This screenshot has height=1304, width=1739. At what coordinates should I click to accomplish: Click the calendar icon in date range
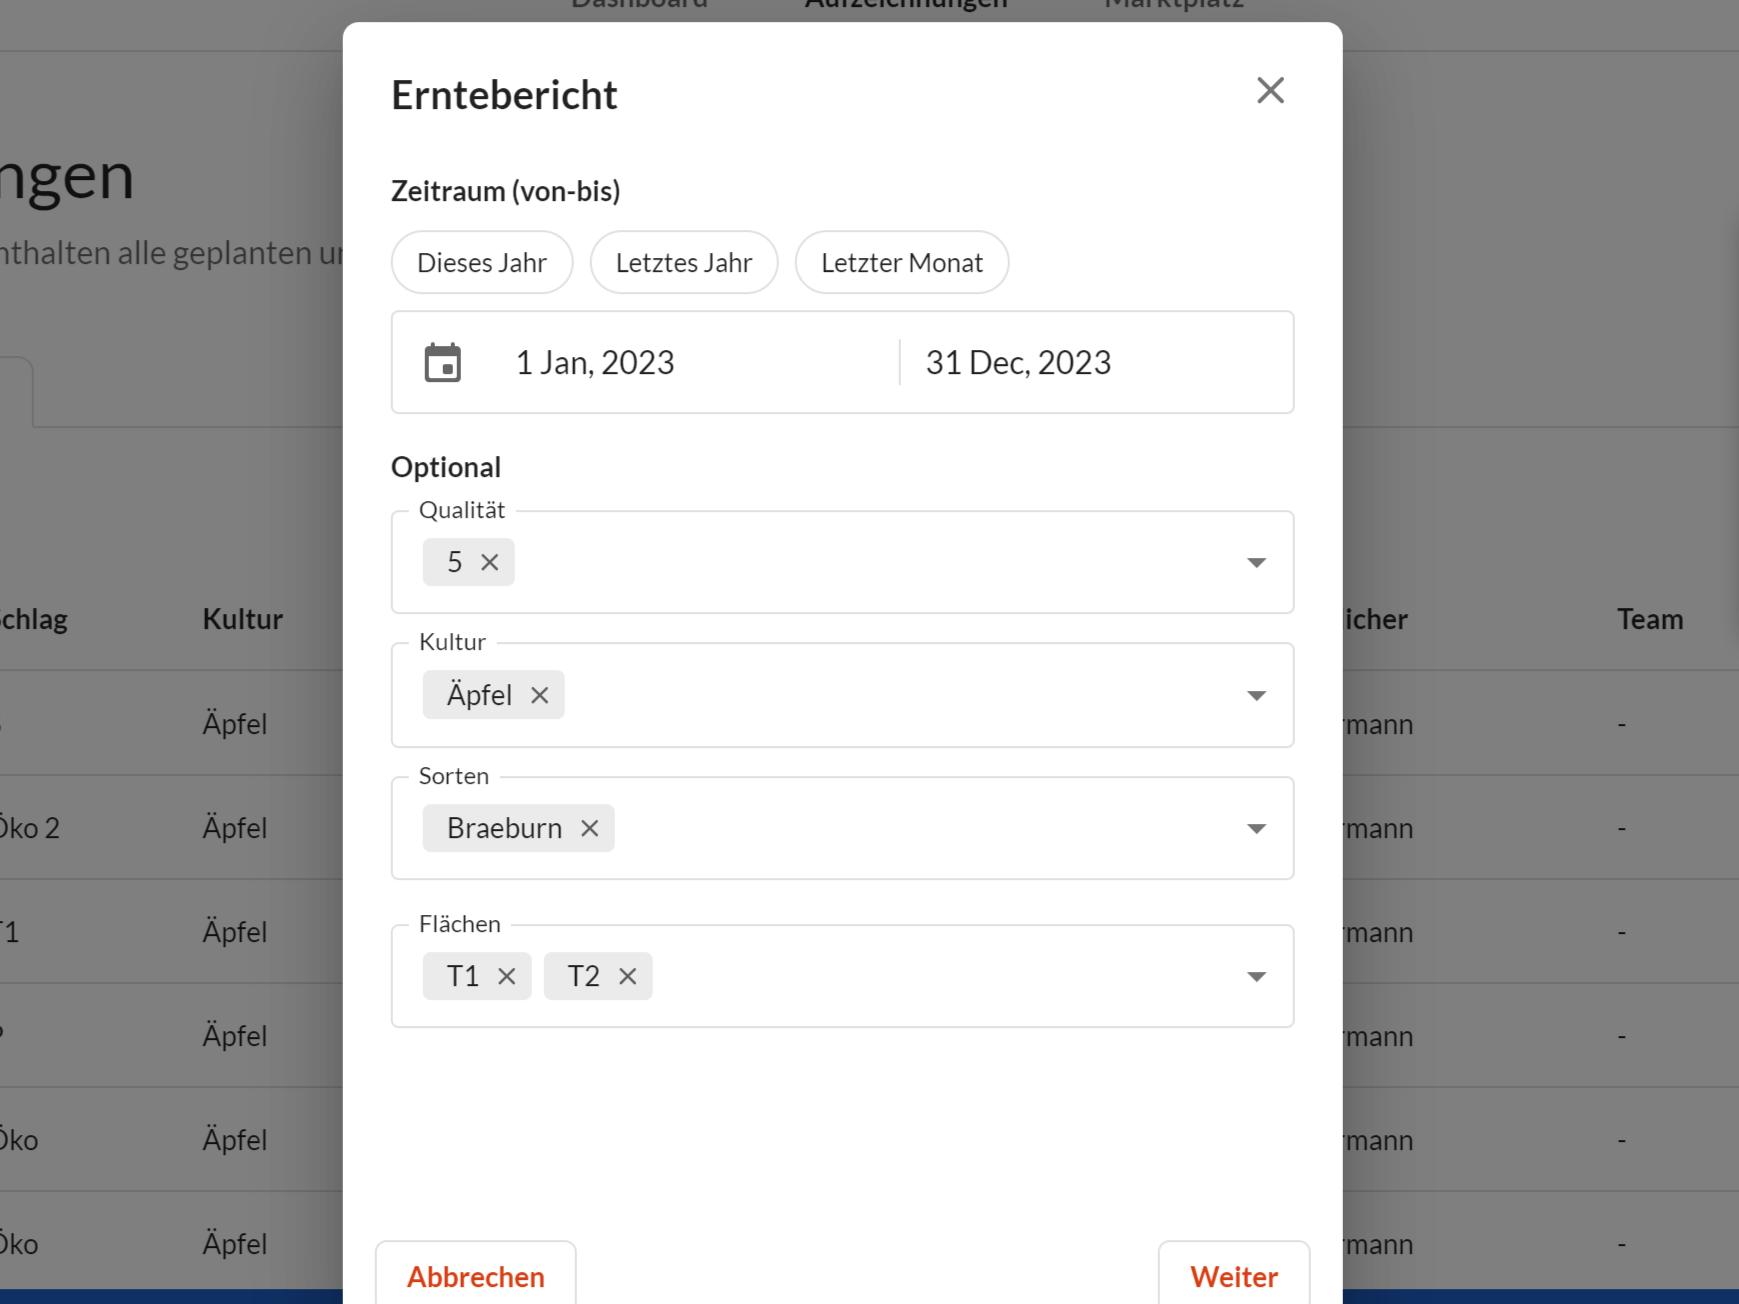(443, 363)
